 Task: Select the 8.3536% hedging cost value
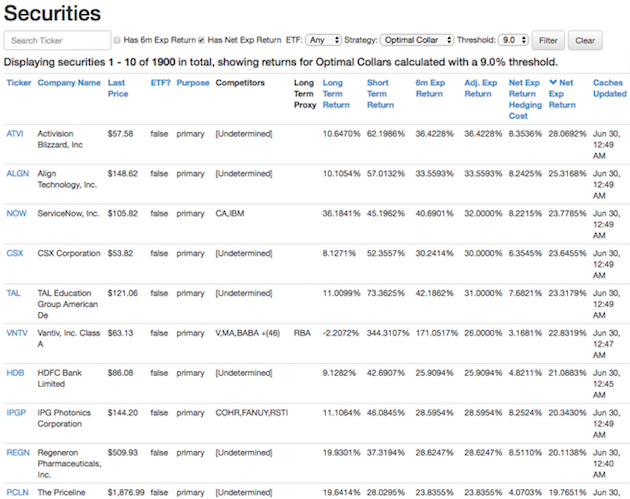[x=525, y=134]
